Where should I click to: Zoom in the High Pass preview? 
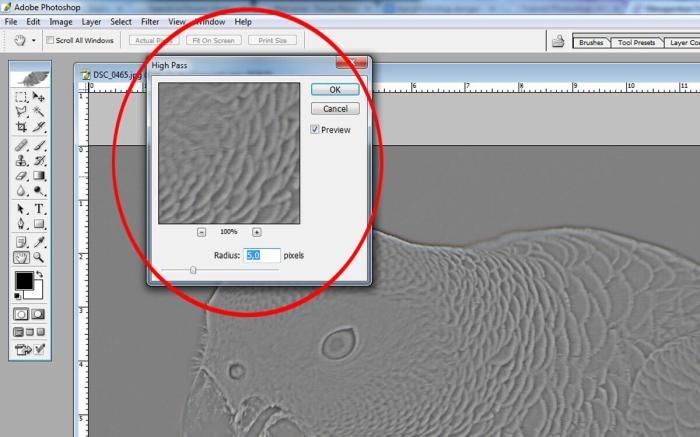pos(257,232)
